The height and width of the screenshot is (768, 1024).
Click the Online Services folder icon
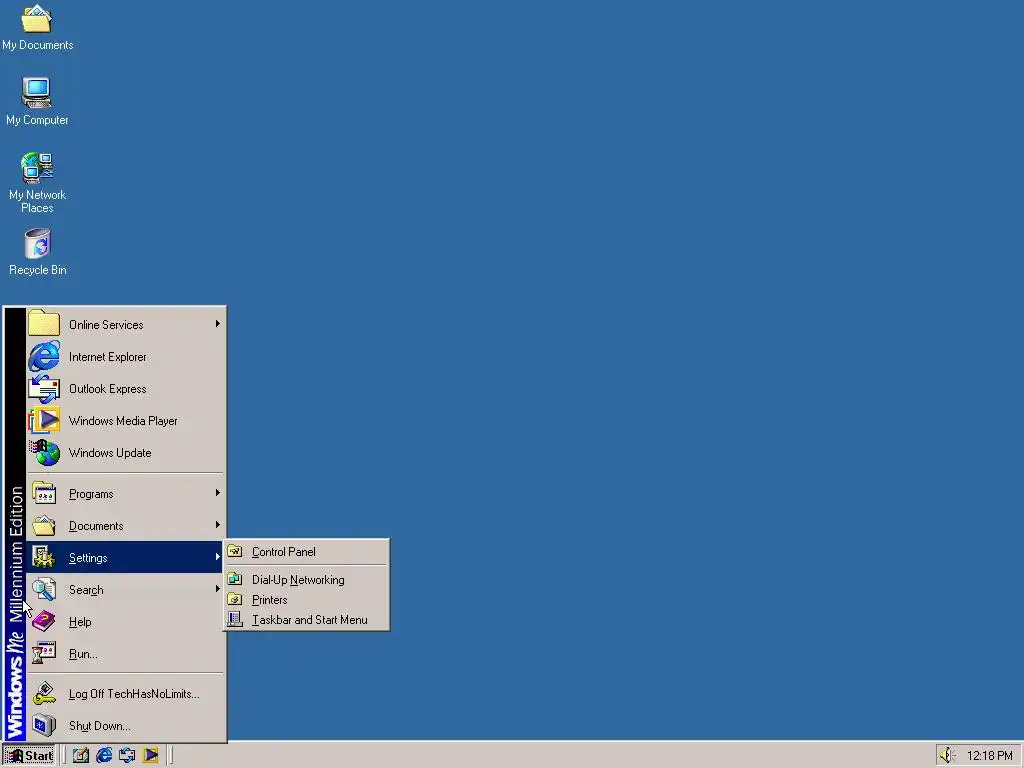pyautogui.click(x=44, y=323)
